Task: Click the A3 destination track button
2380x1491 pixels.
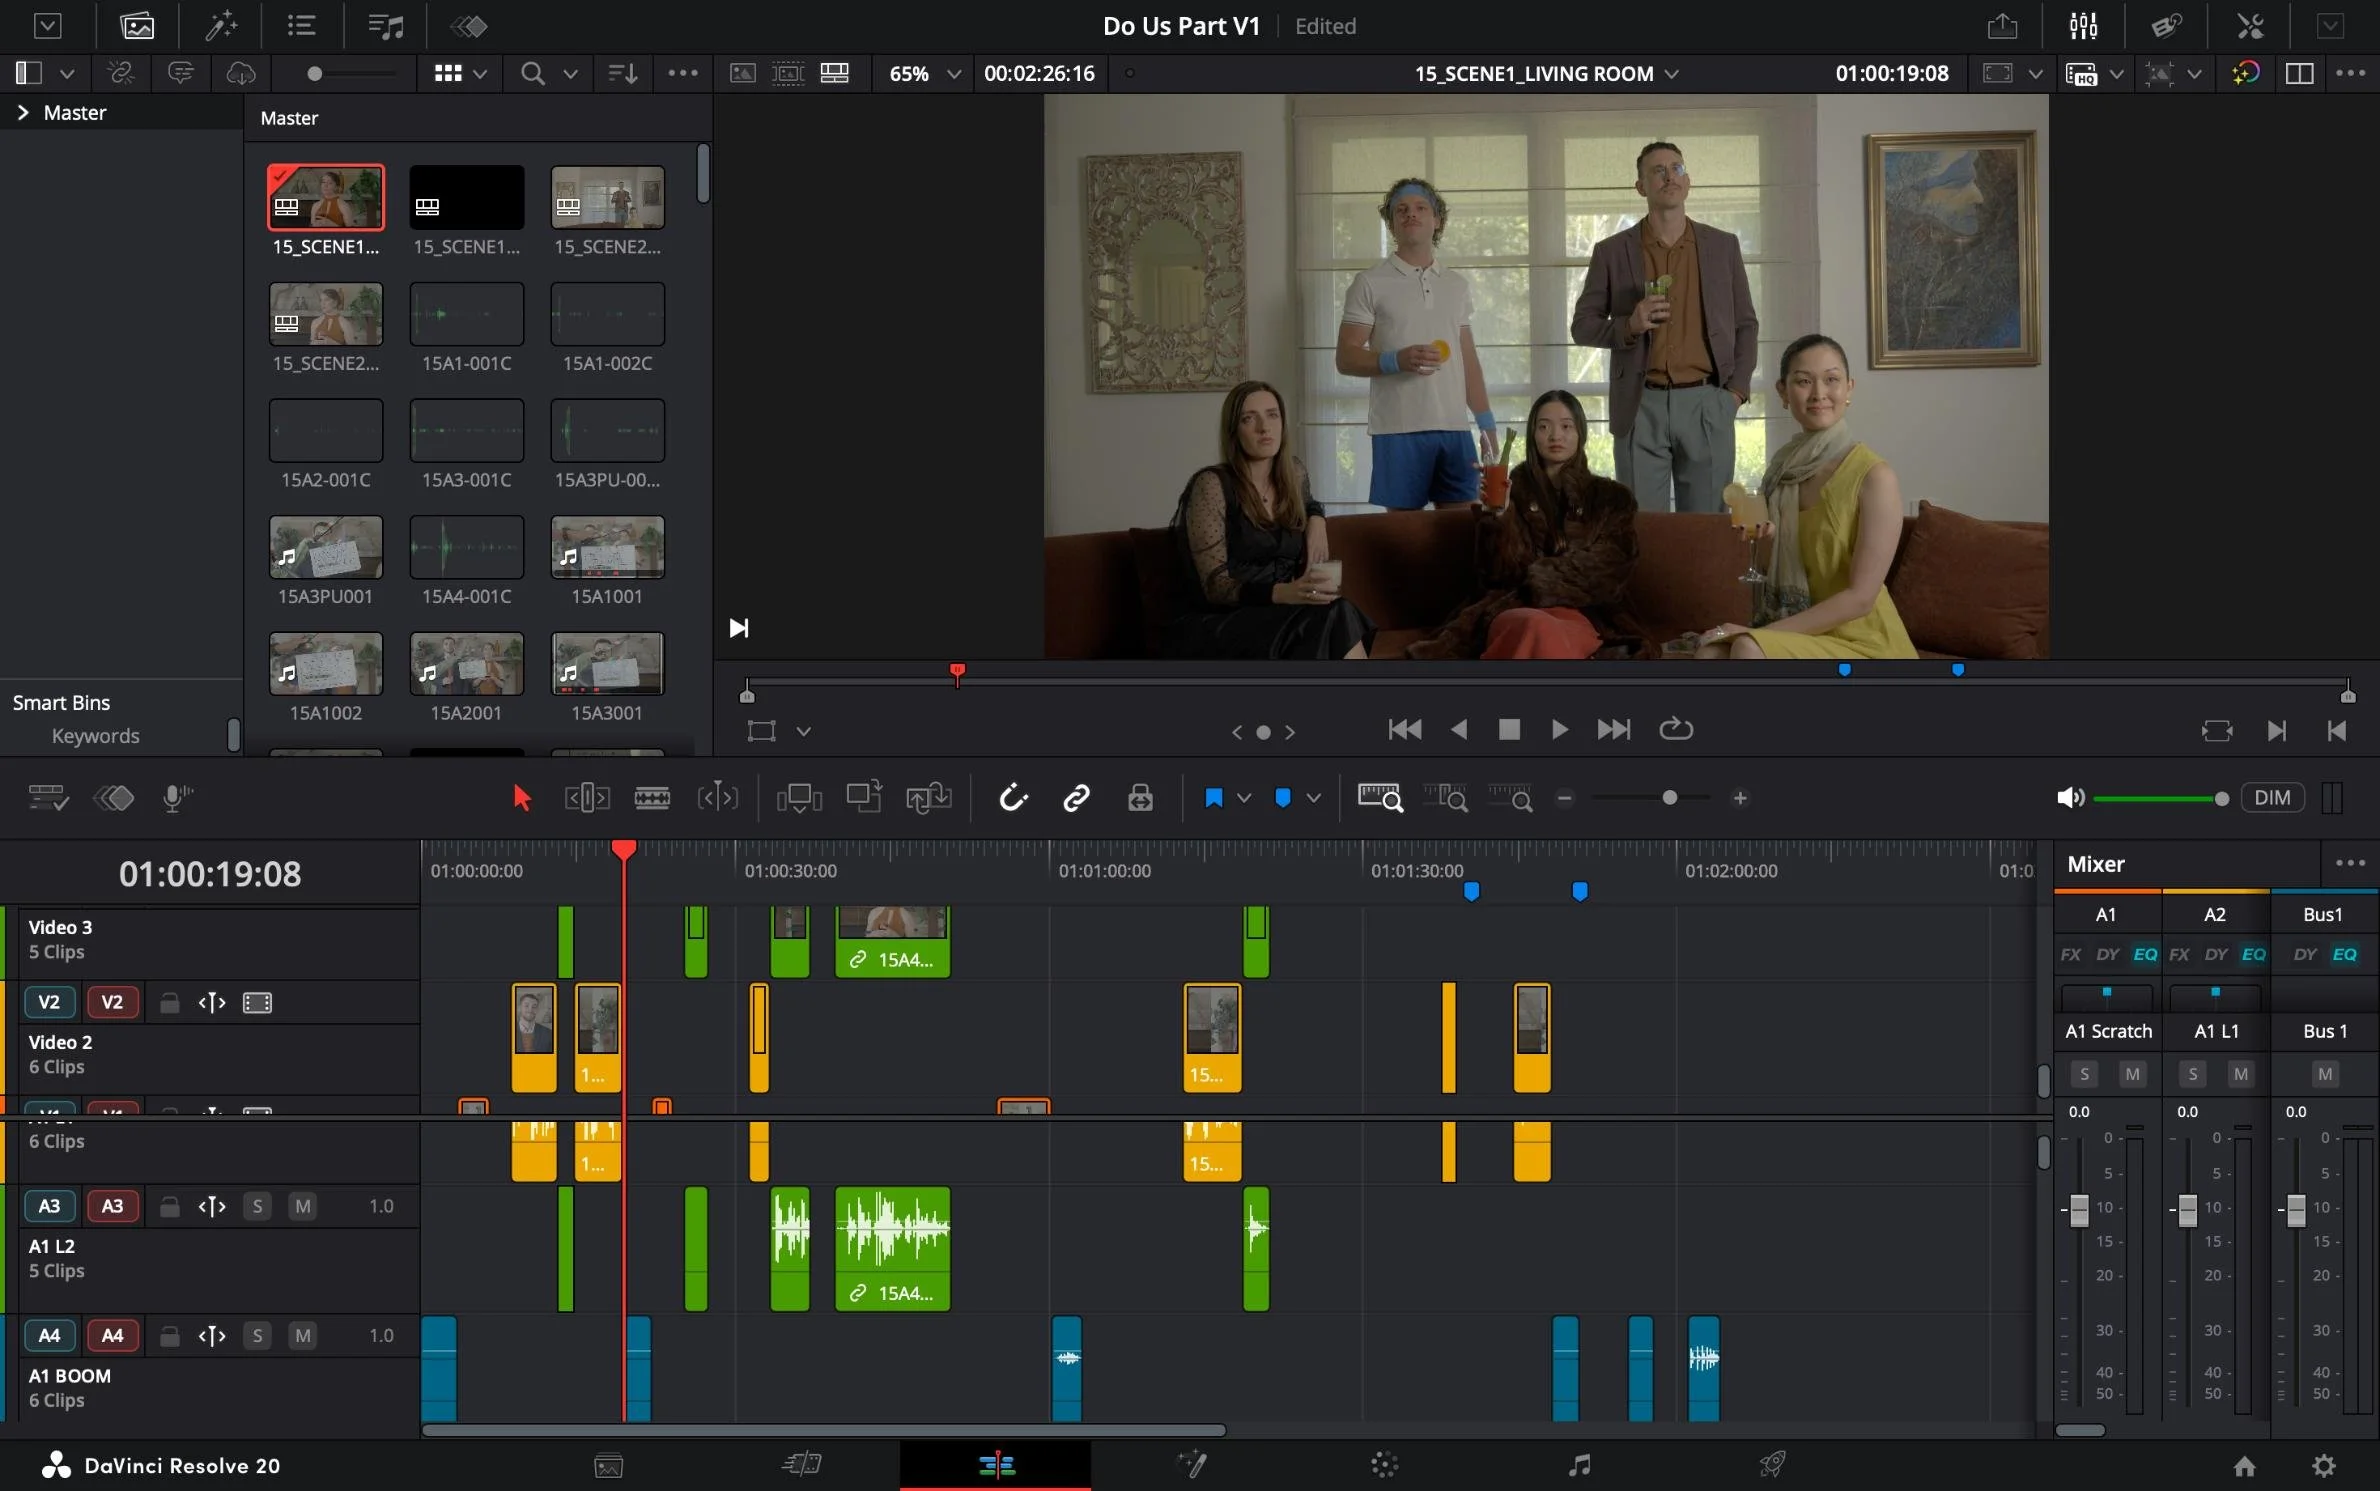Action: pos(112,1207)
